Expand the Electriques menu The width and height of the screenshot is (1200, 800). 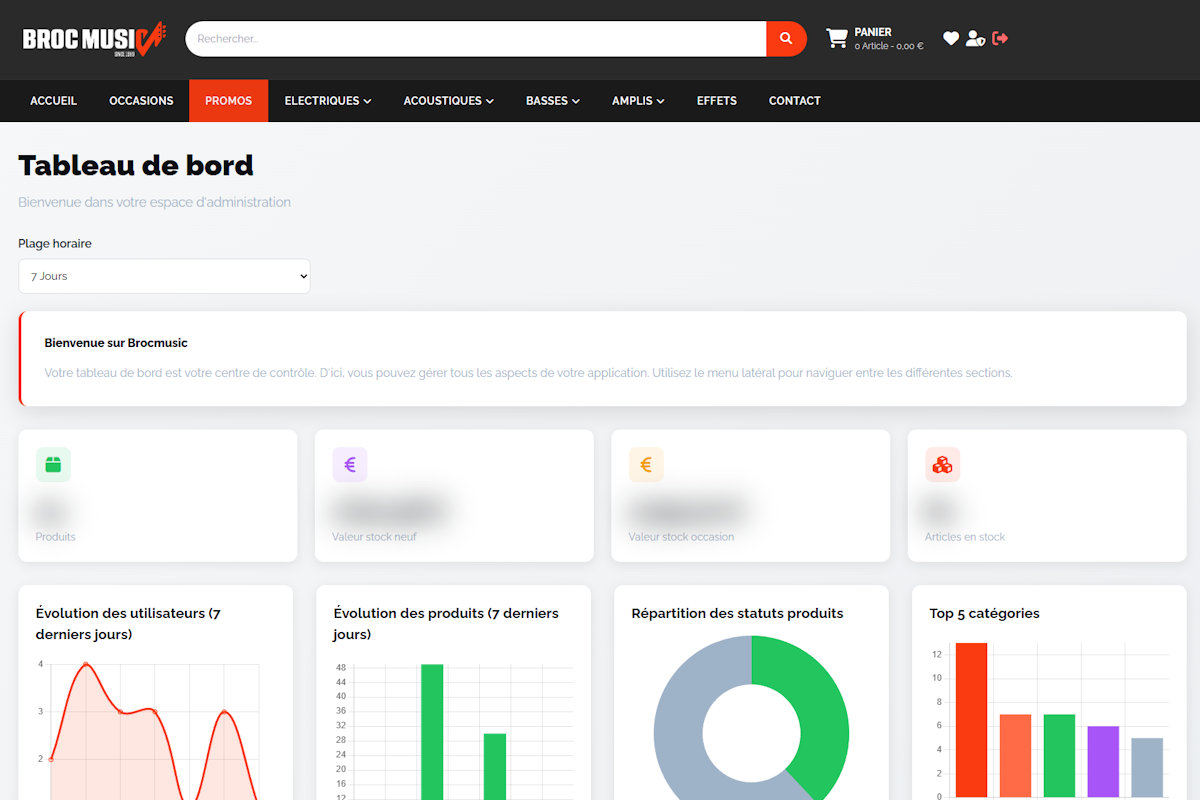[328, 101]
